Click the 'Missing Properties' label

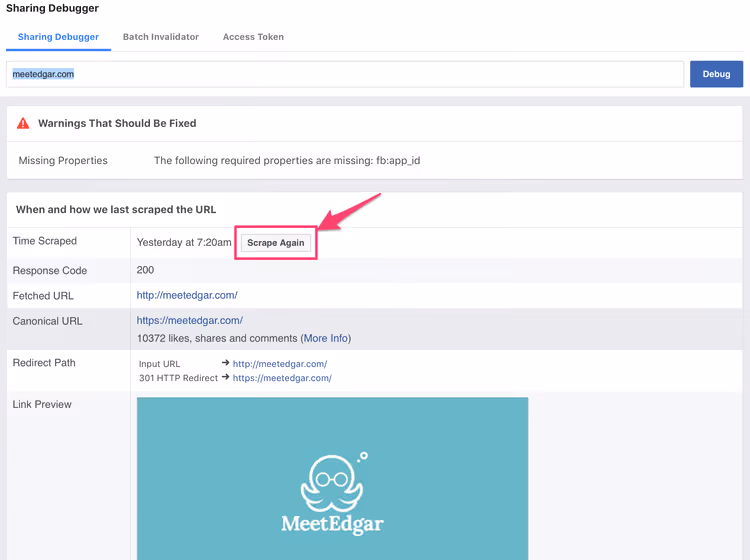pos(63,161)
